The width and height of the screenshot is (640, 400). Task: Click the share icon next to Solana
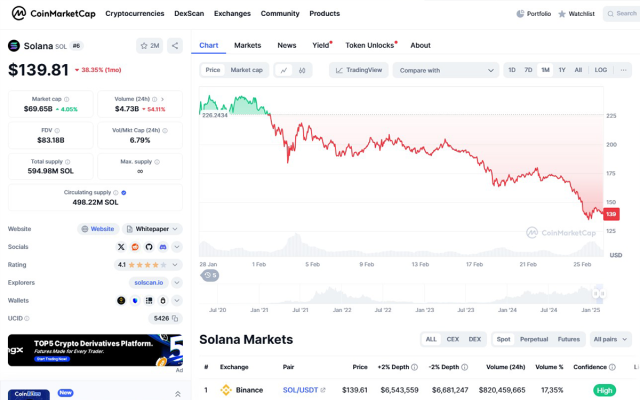(175, 46)
